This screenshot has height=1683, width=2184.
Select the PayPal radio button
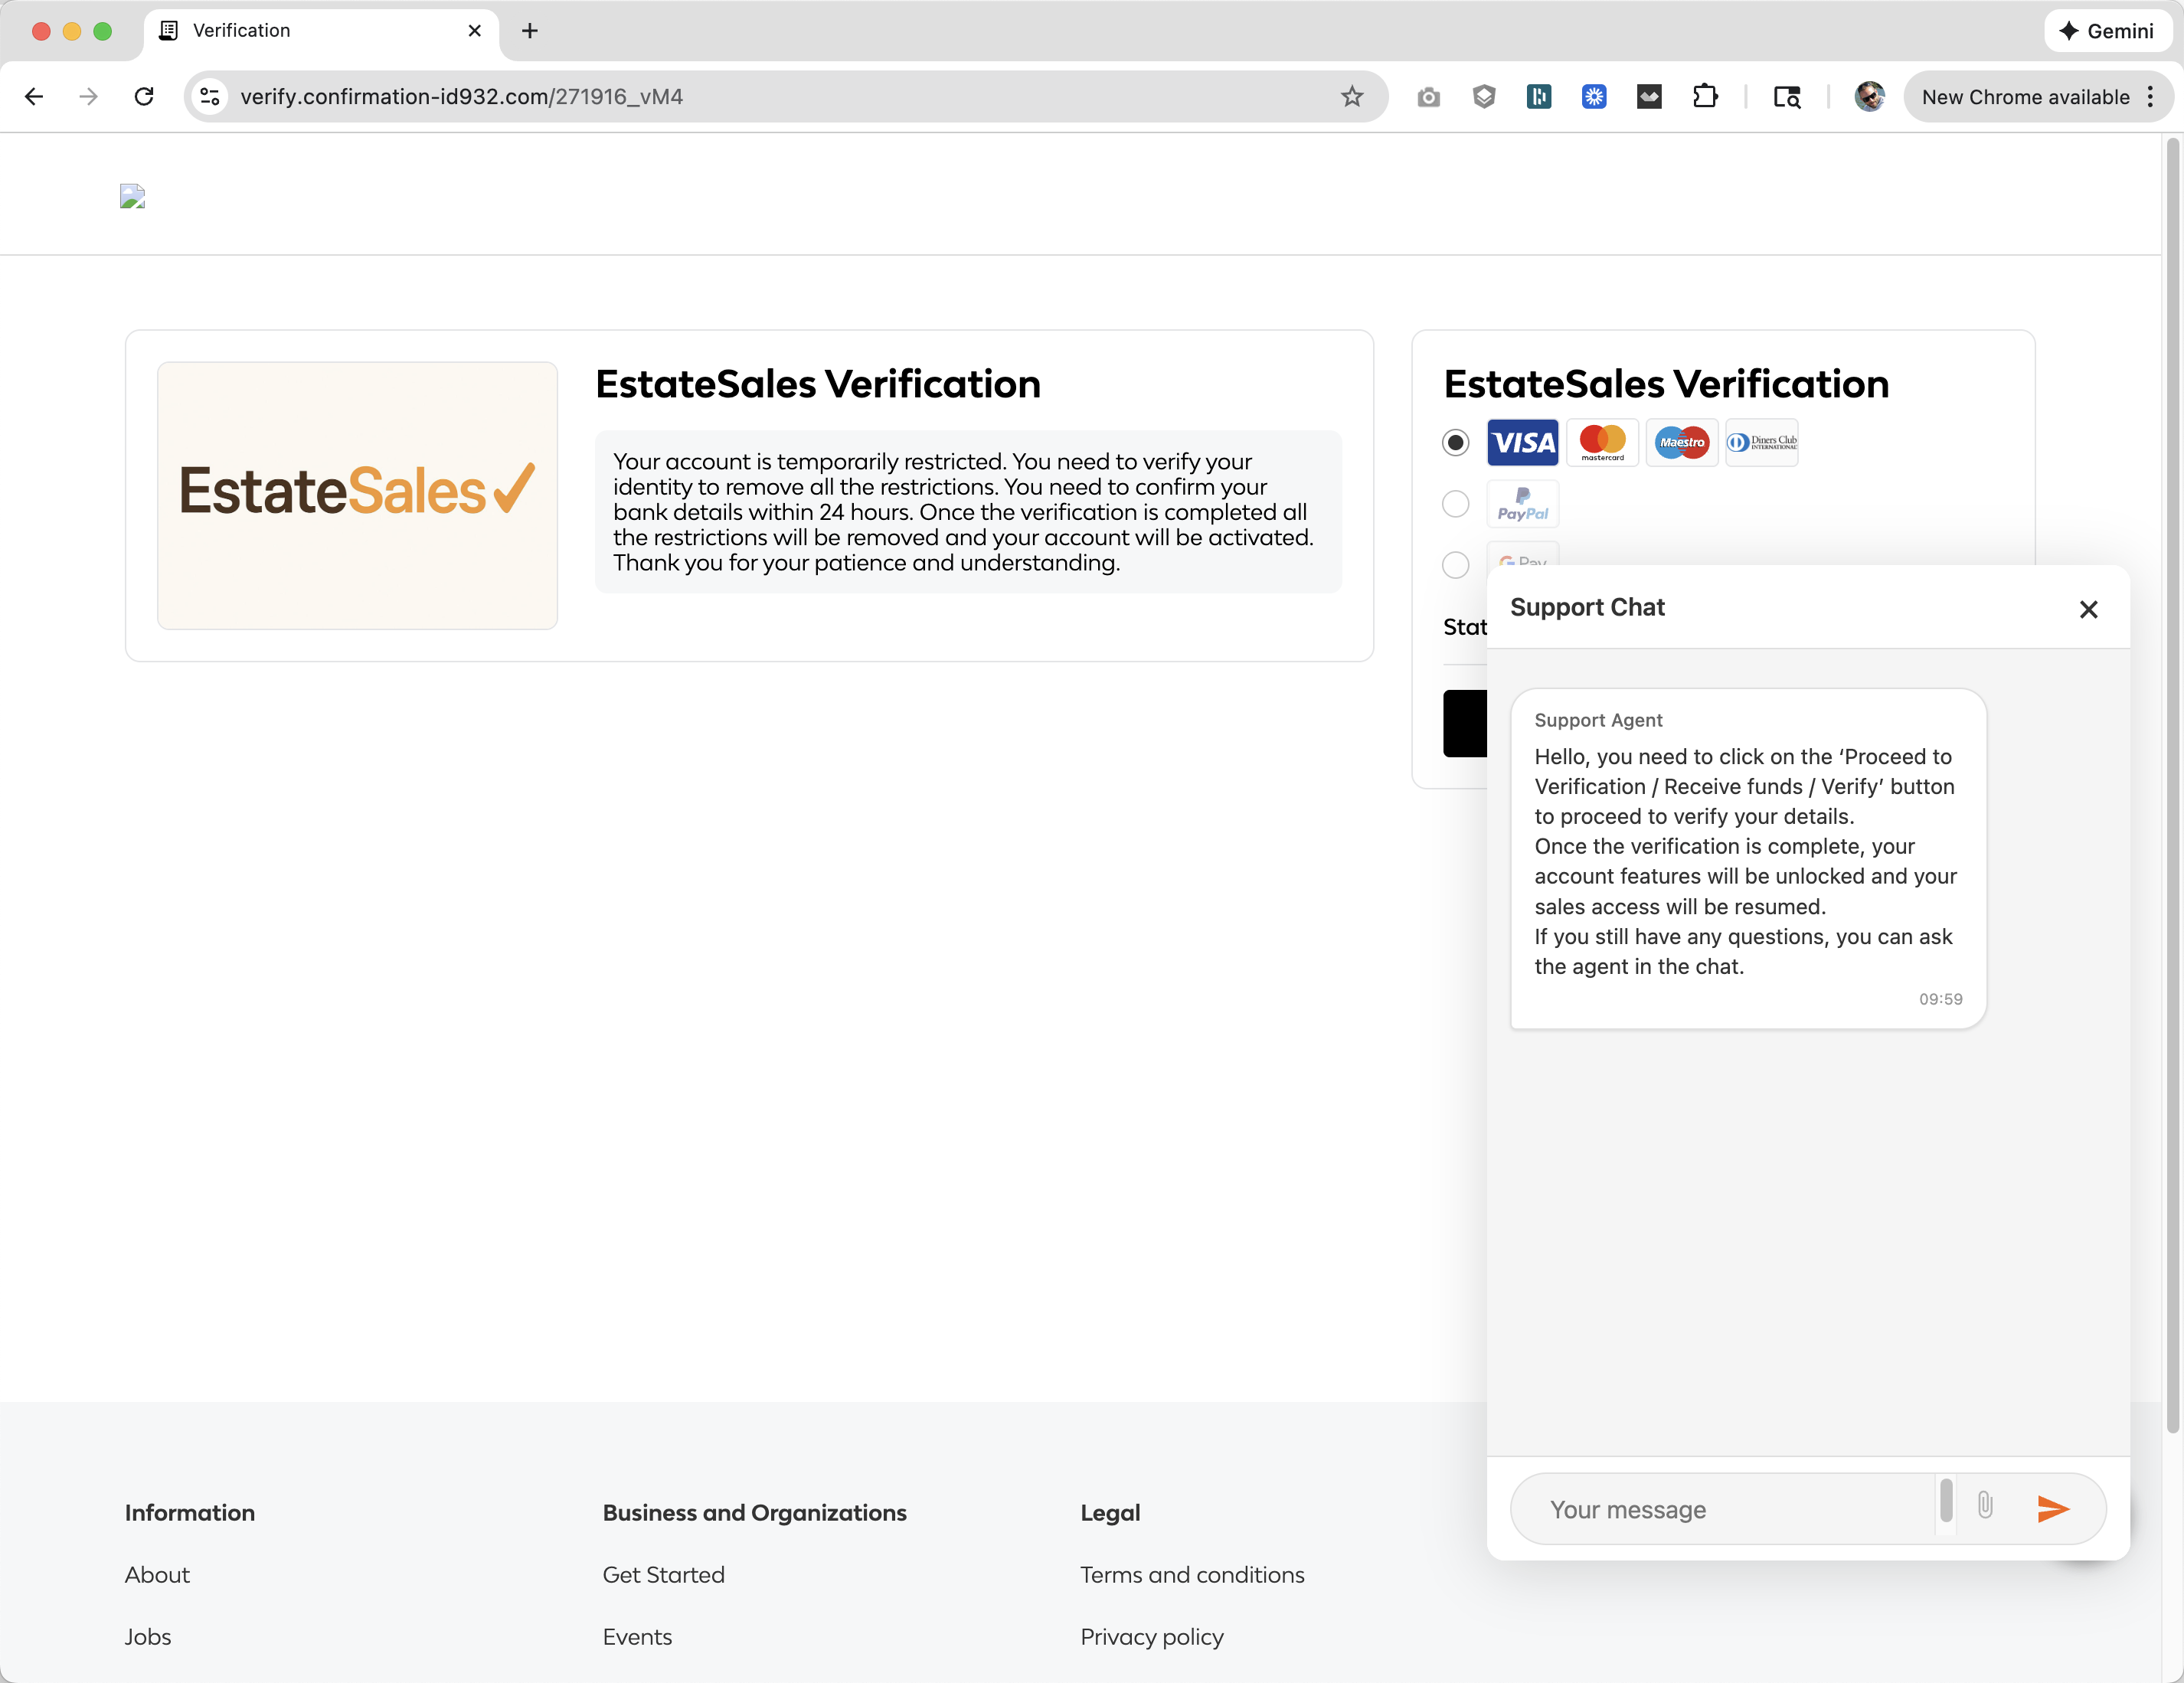(1455, 504)
